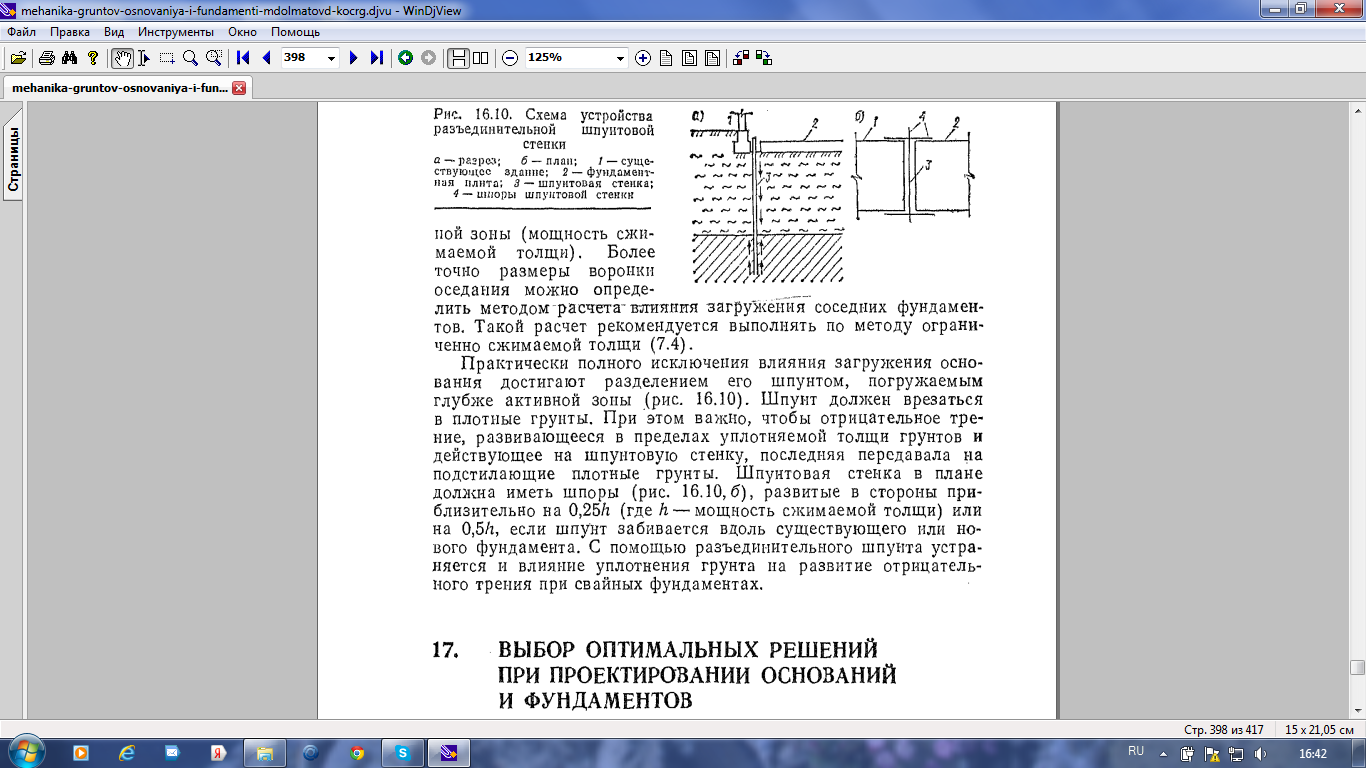Jump to the last page
Viewport: 1366px width, 768px height.
[x=376, y=58]
